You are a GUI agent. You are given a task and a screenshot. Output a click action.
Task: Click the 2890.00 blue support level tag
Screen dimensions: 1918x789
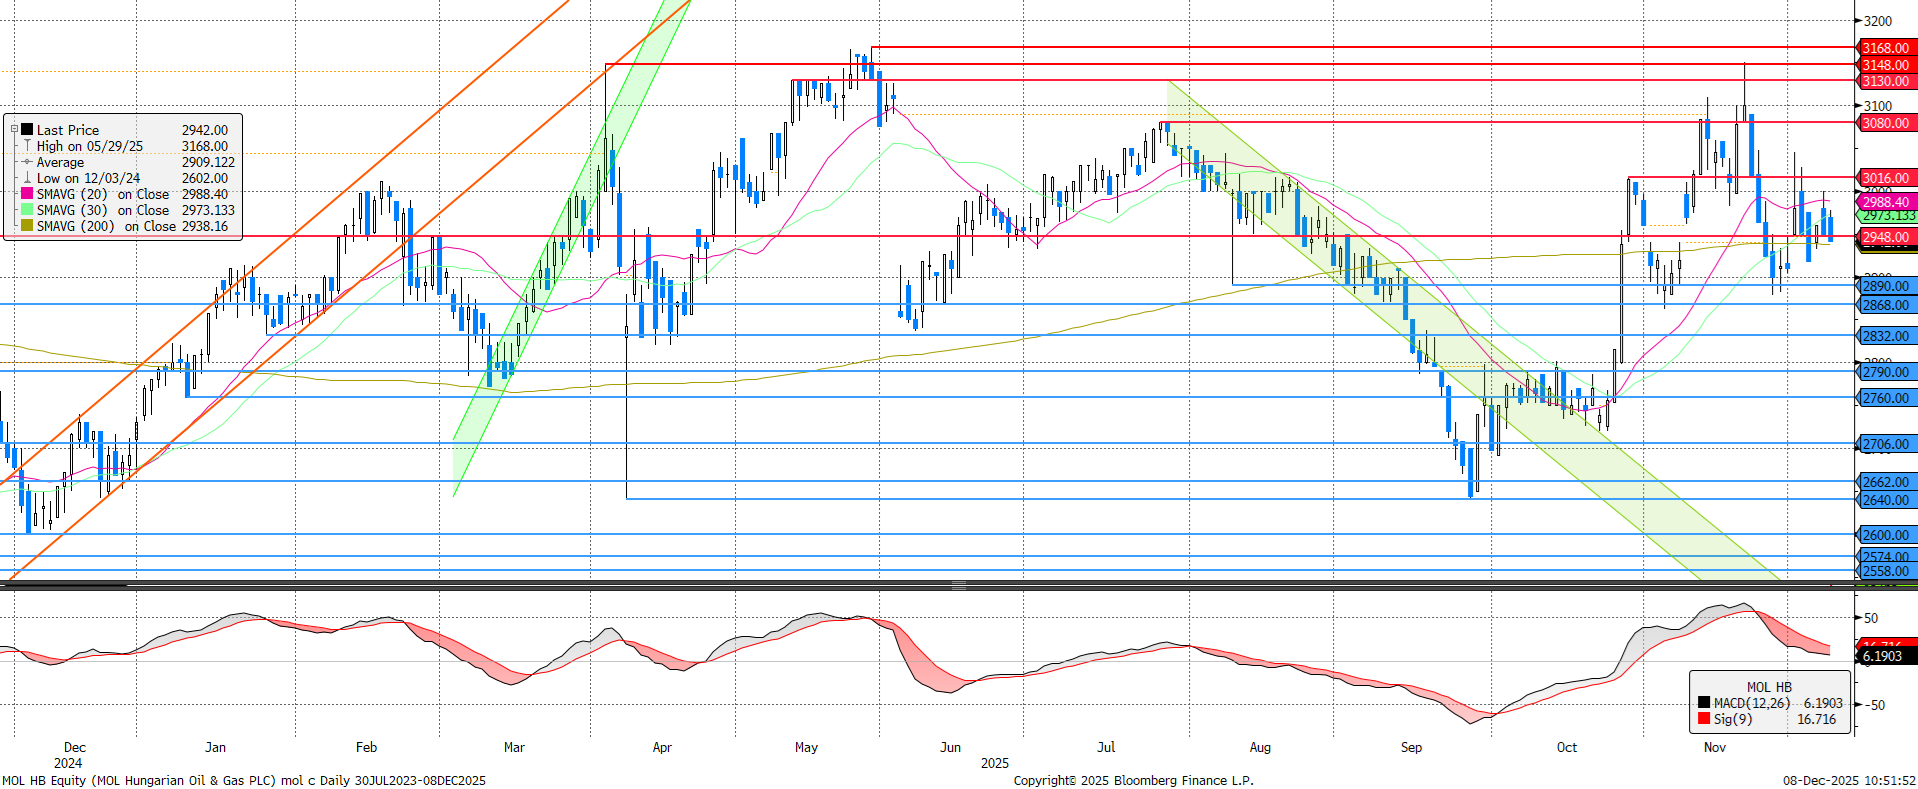(x=1885, y=286)
